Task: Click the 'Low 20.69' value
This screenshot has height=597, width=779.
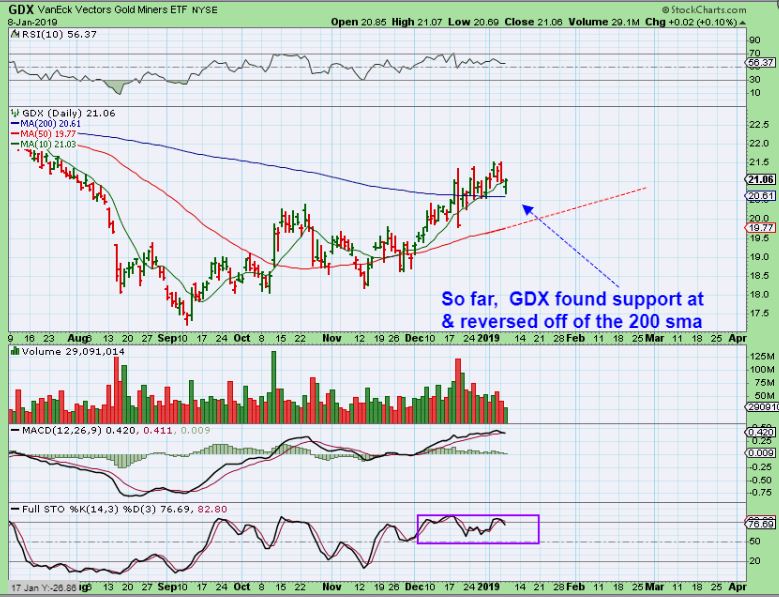Action: click(473, 22)
